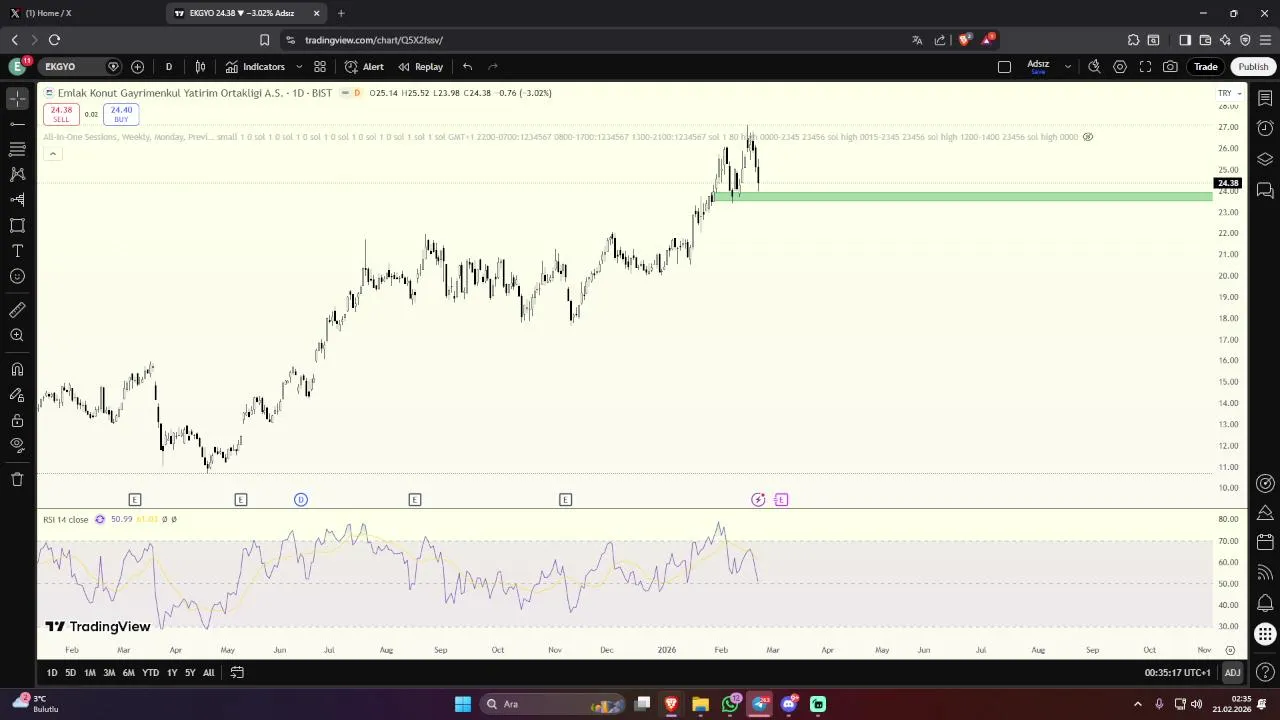This screenshot has width=1280, height=720.
Task: Open the quick search icon
Action: pos(1094,67)
